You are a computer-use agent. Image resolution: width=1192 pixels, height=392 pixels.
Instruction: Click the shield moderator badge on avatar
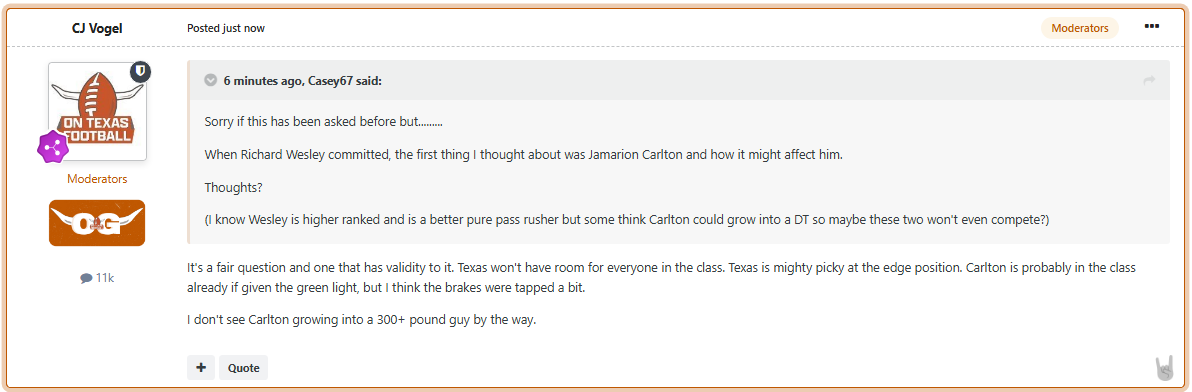tap(140, 71)
